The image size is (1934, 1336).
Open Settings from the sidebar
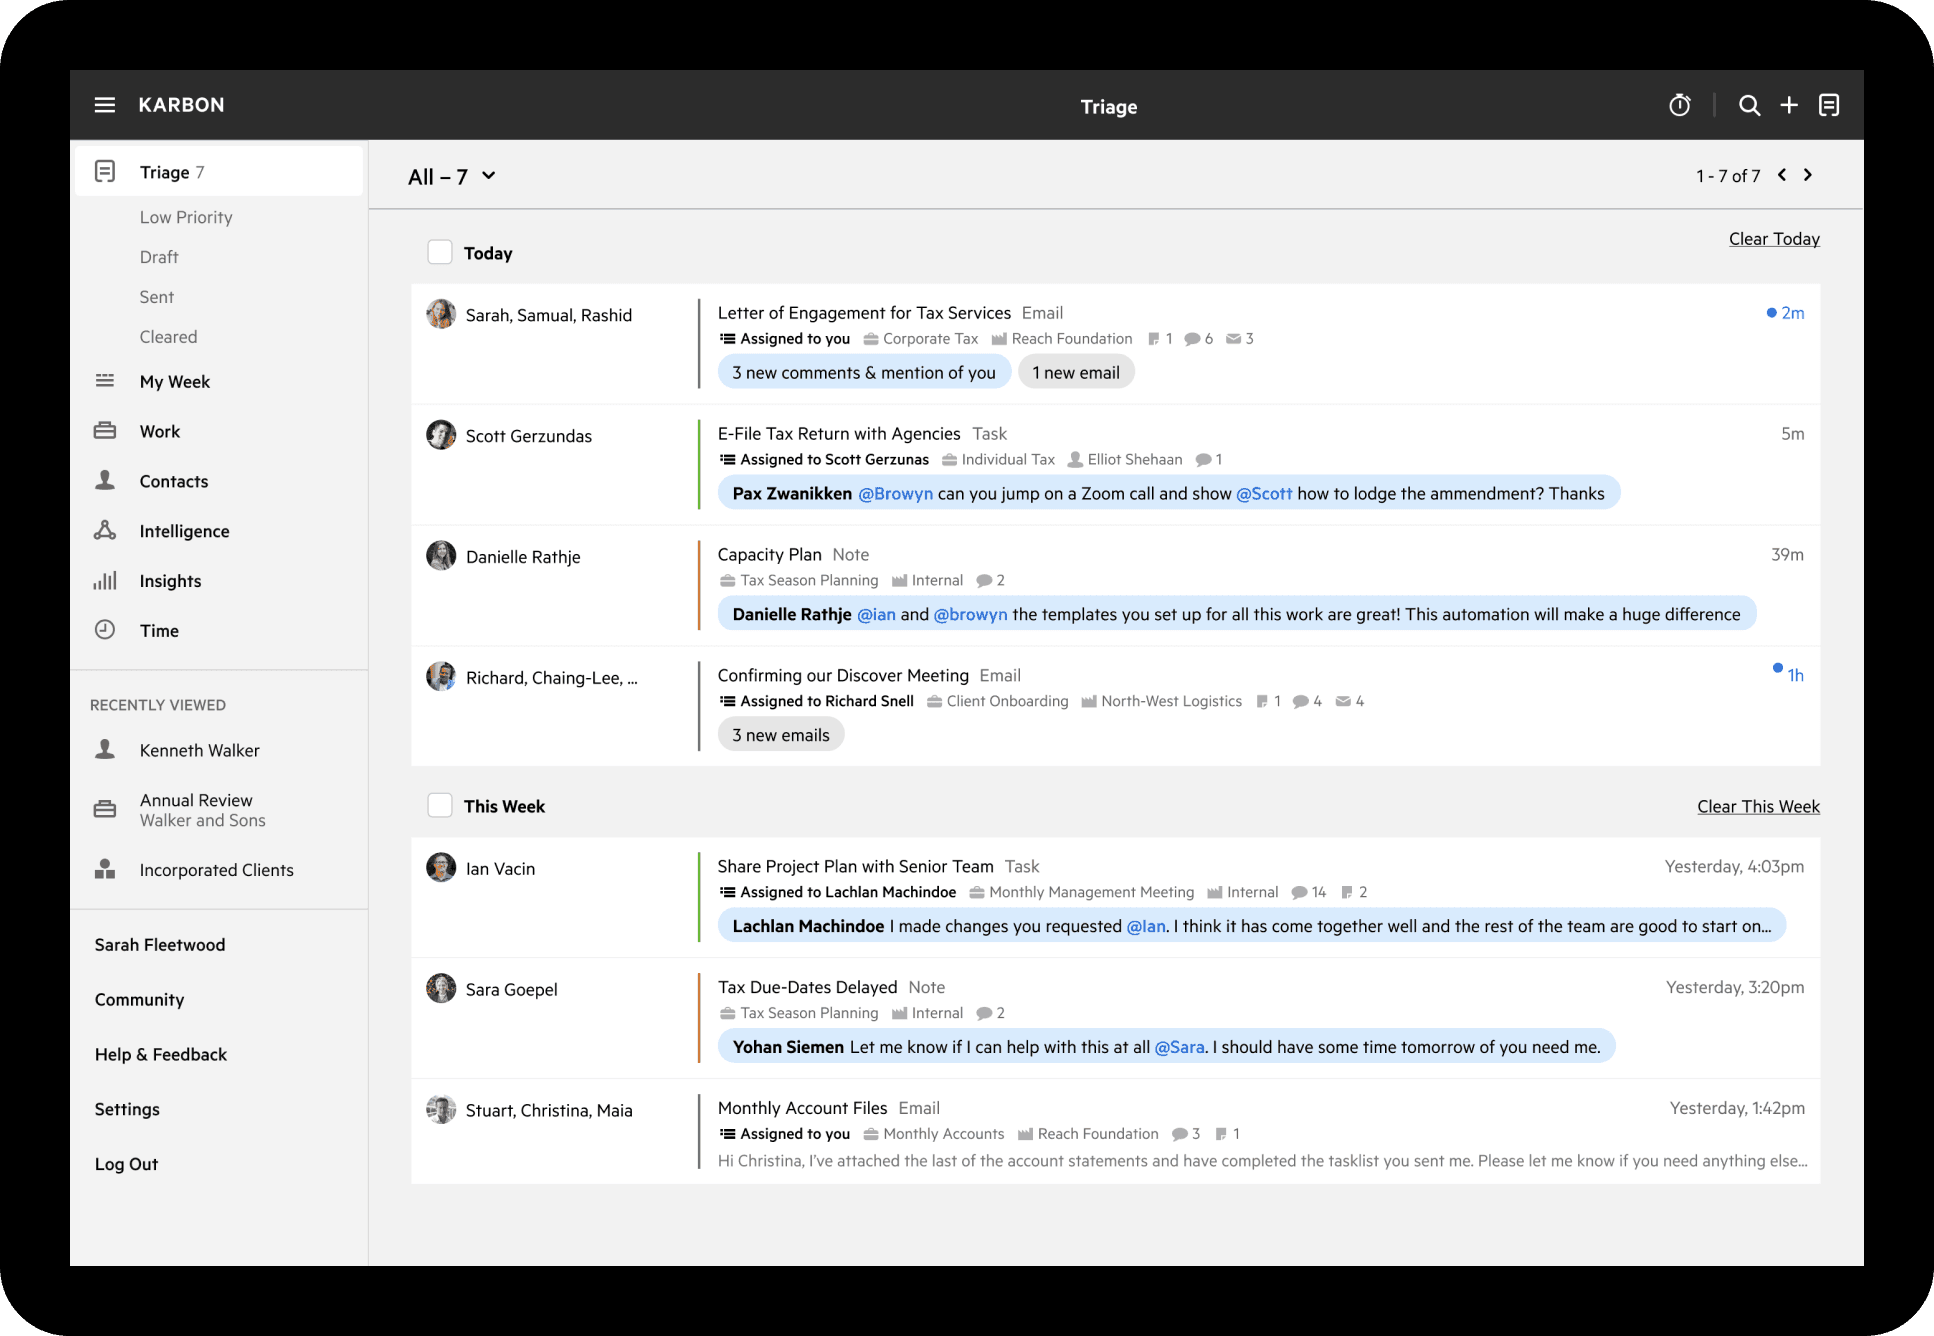coord(127,1109)
